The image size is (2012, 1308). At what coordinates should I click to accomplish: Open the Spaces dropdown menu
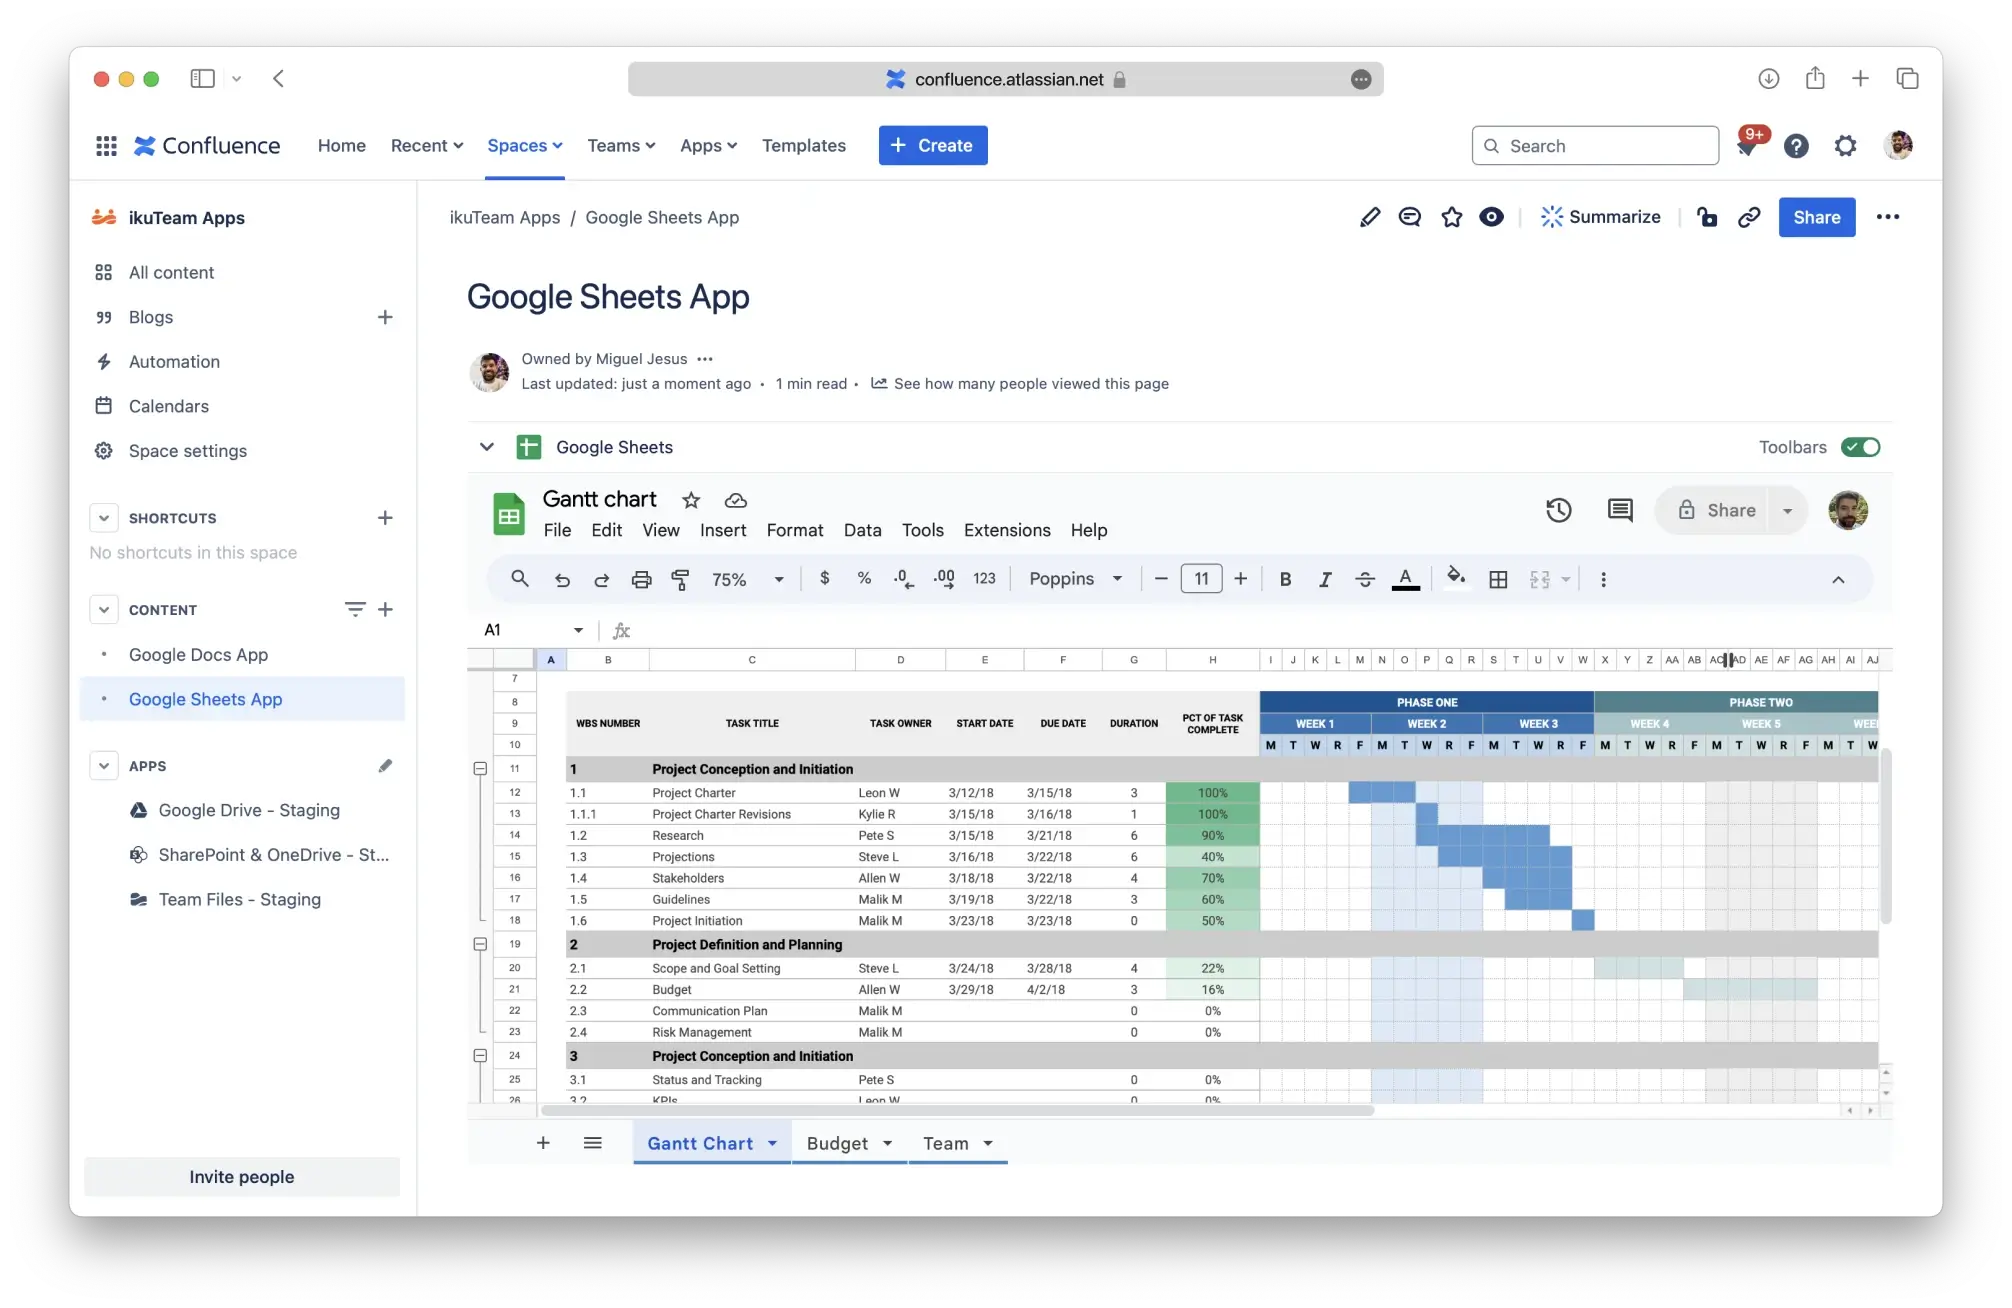525,146
